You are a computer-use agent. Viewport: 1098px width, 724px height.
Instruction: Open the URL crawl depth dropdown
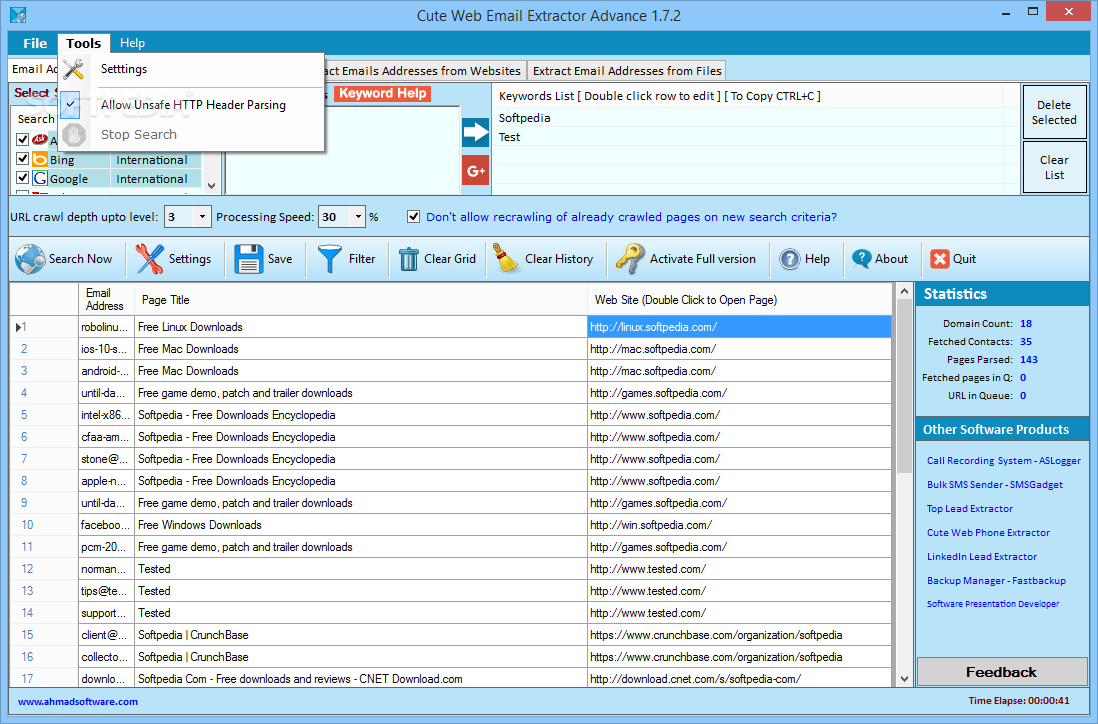point(202,217)
